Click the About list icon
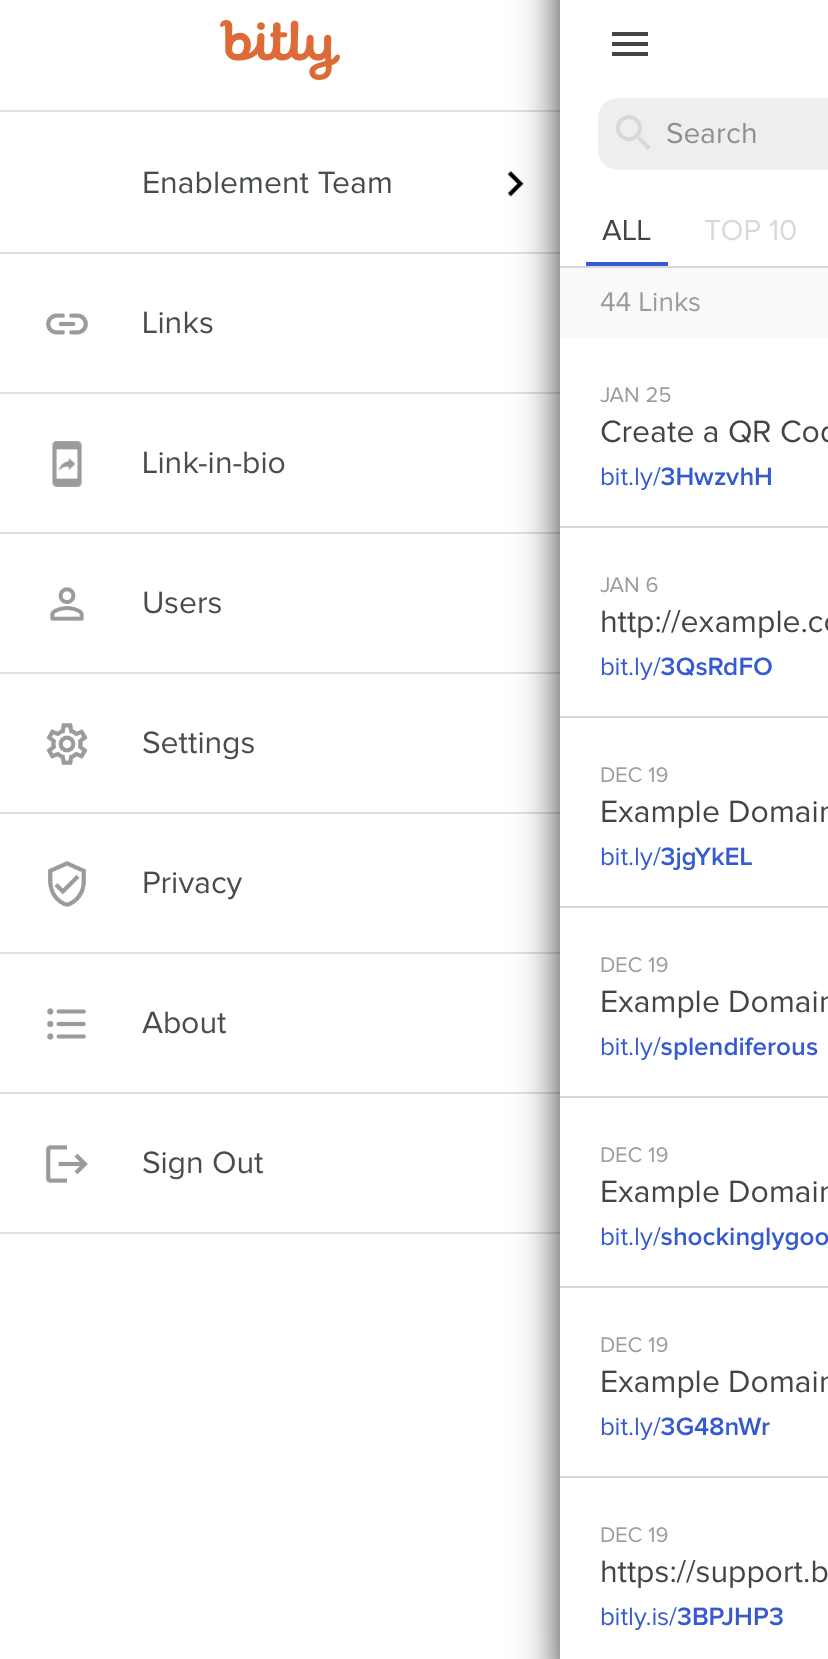The image size is (828, 1659). [x=67, y=1024]
